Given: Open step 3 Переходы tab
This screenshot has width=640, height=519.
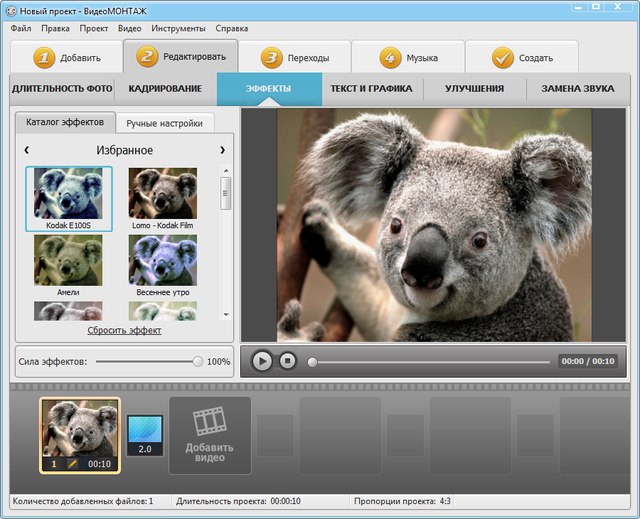Looking at the screenshot, I should tap(295, 57).
